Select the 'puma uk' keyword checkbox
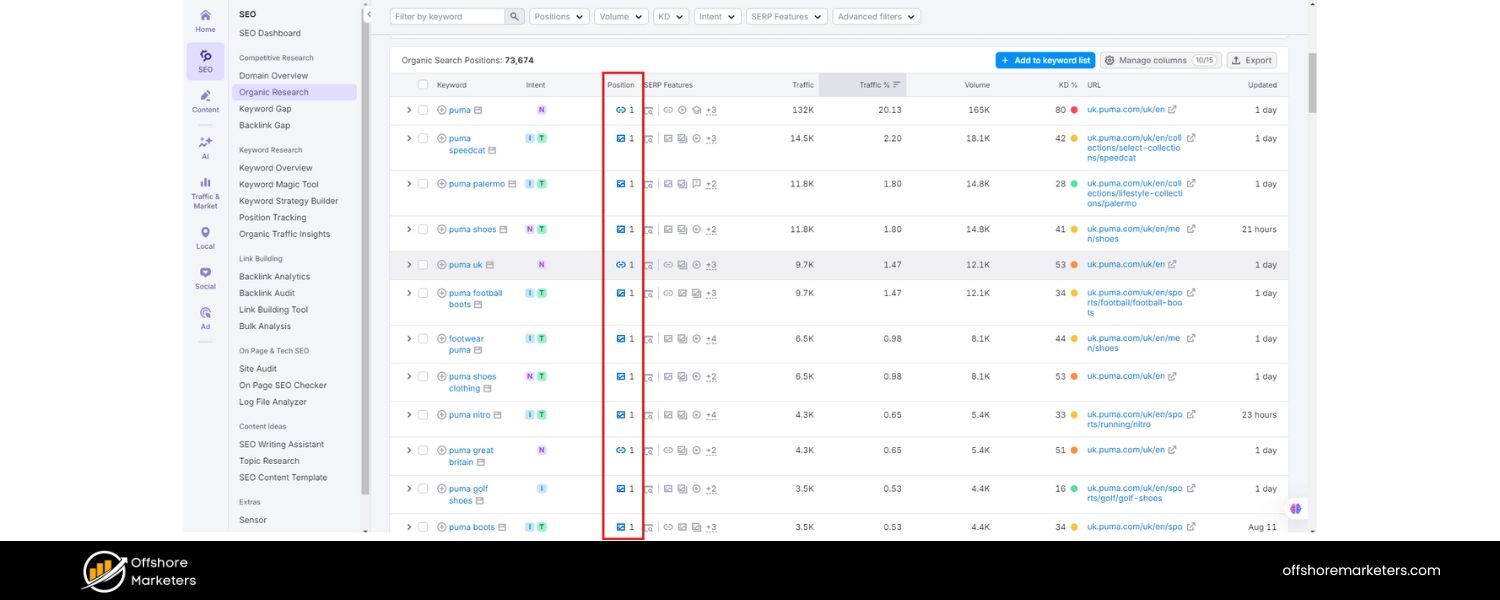Screen dimensions: 1500x600 click(x=423, y=264)
